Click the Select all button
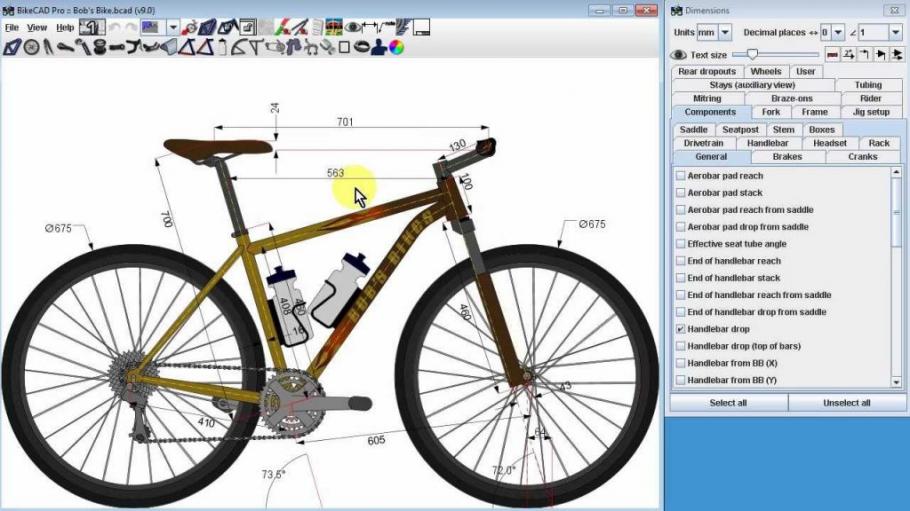 pyautogui.click(x=728, y=403)
